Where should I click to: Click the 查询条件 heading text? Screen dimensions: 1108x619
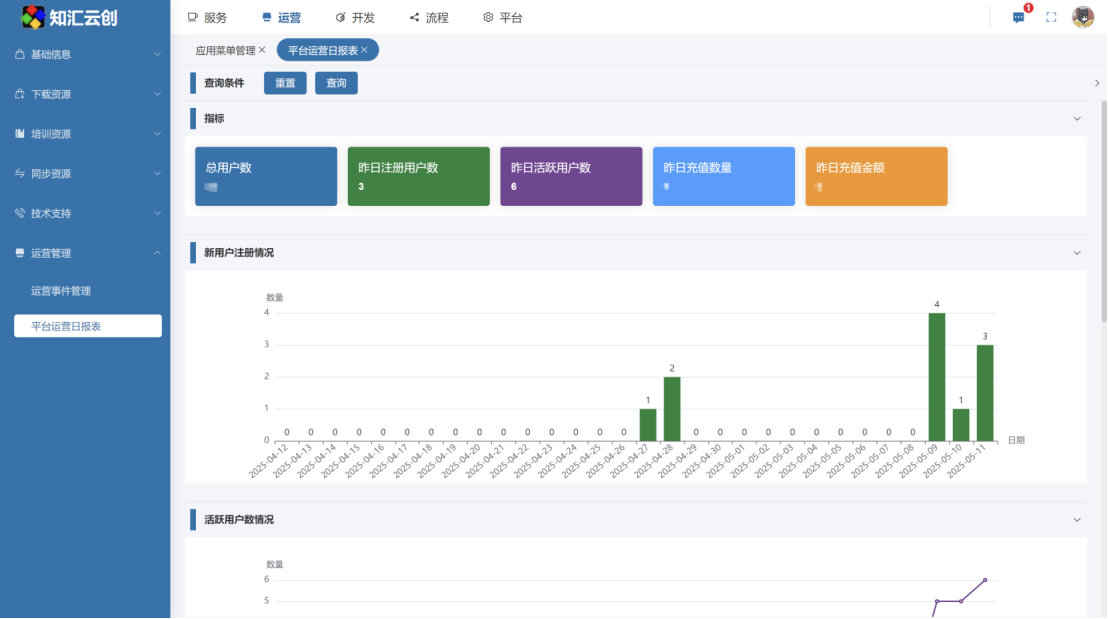point(224,83)
